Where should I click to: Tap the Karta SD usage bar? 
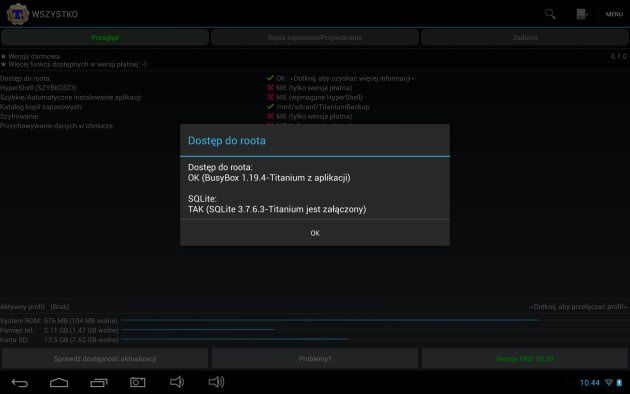[x=375, y=339]
